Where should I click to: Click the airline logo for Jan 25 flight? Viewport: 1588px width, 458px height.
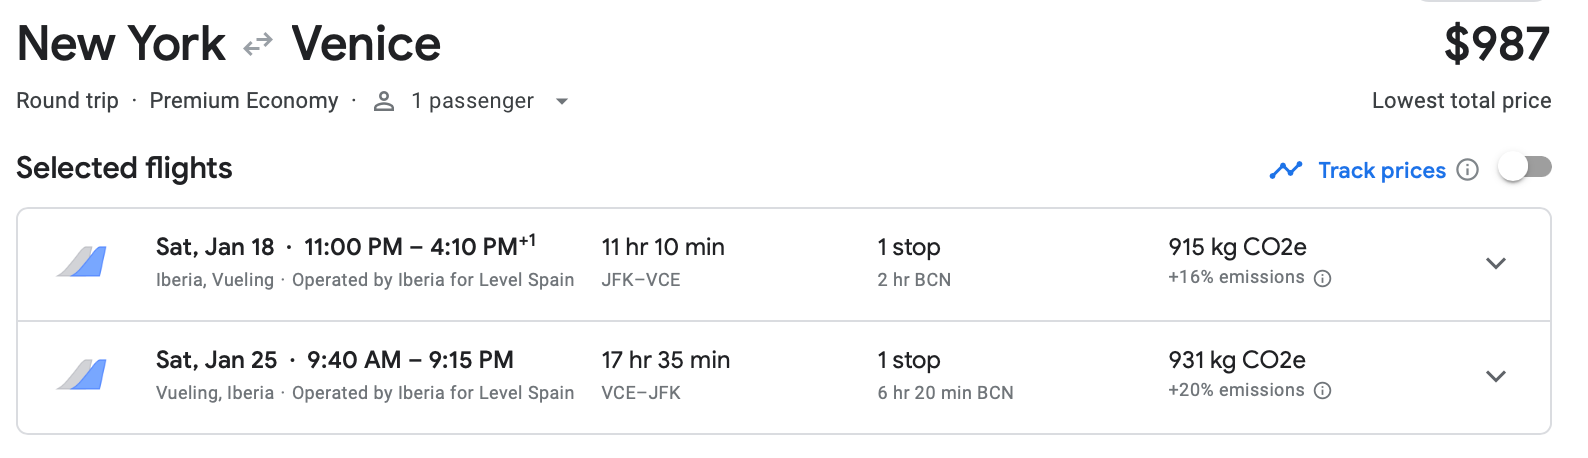pyautogui.click(x=82, y=375)
